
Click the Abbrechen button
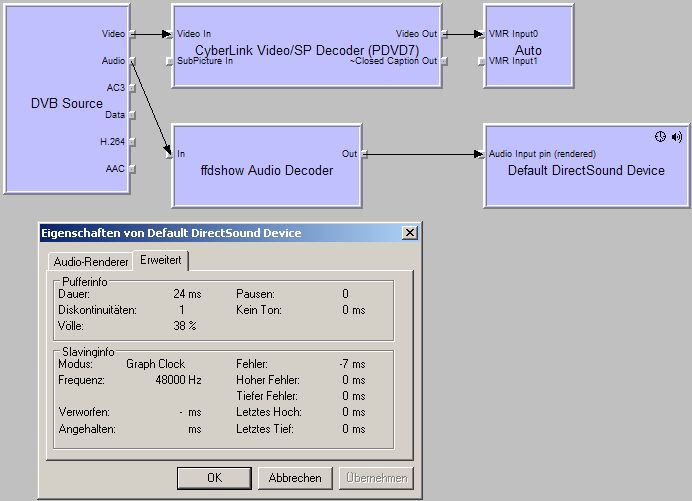(295, 478)
